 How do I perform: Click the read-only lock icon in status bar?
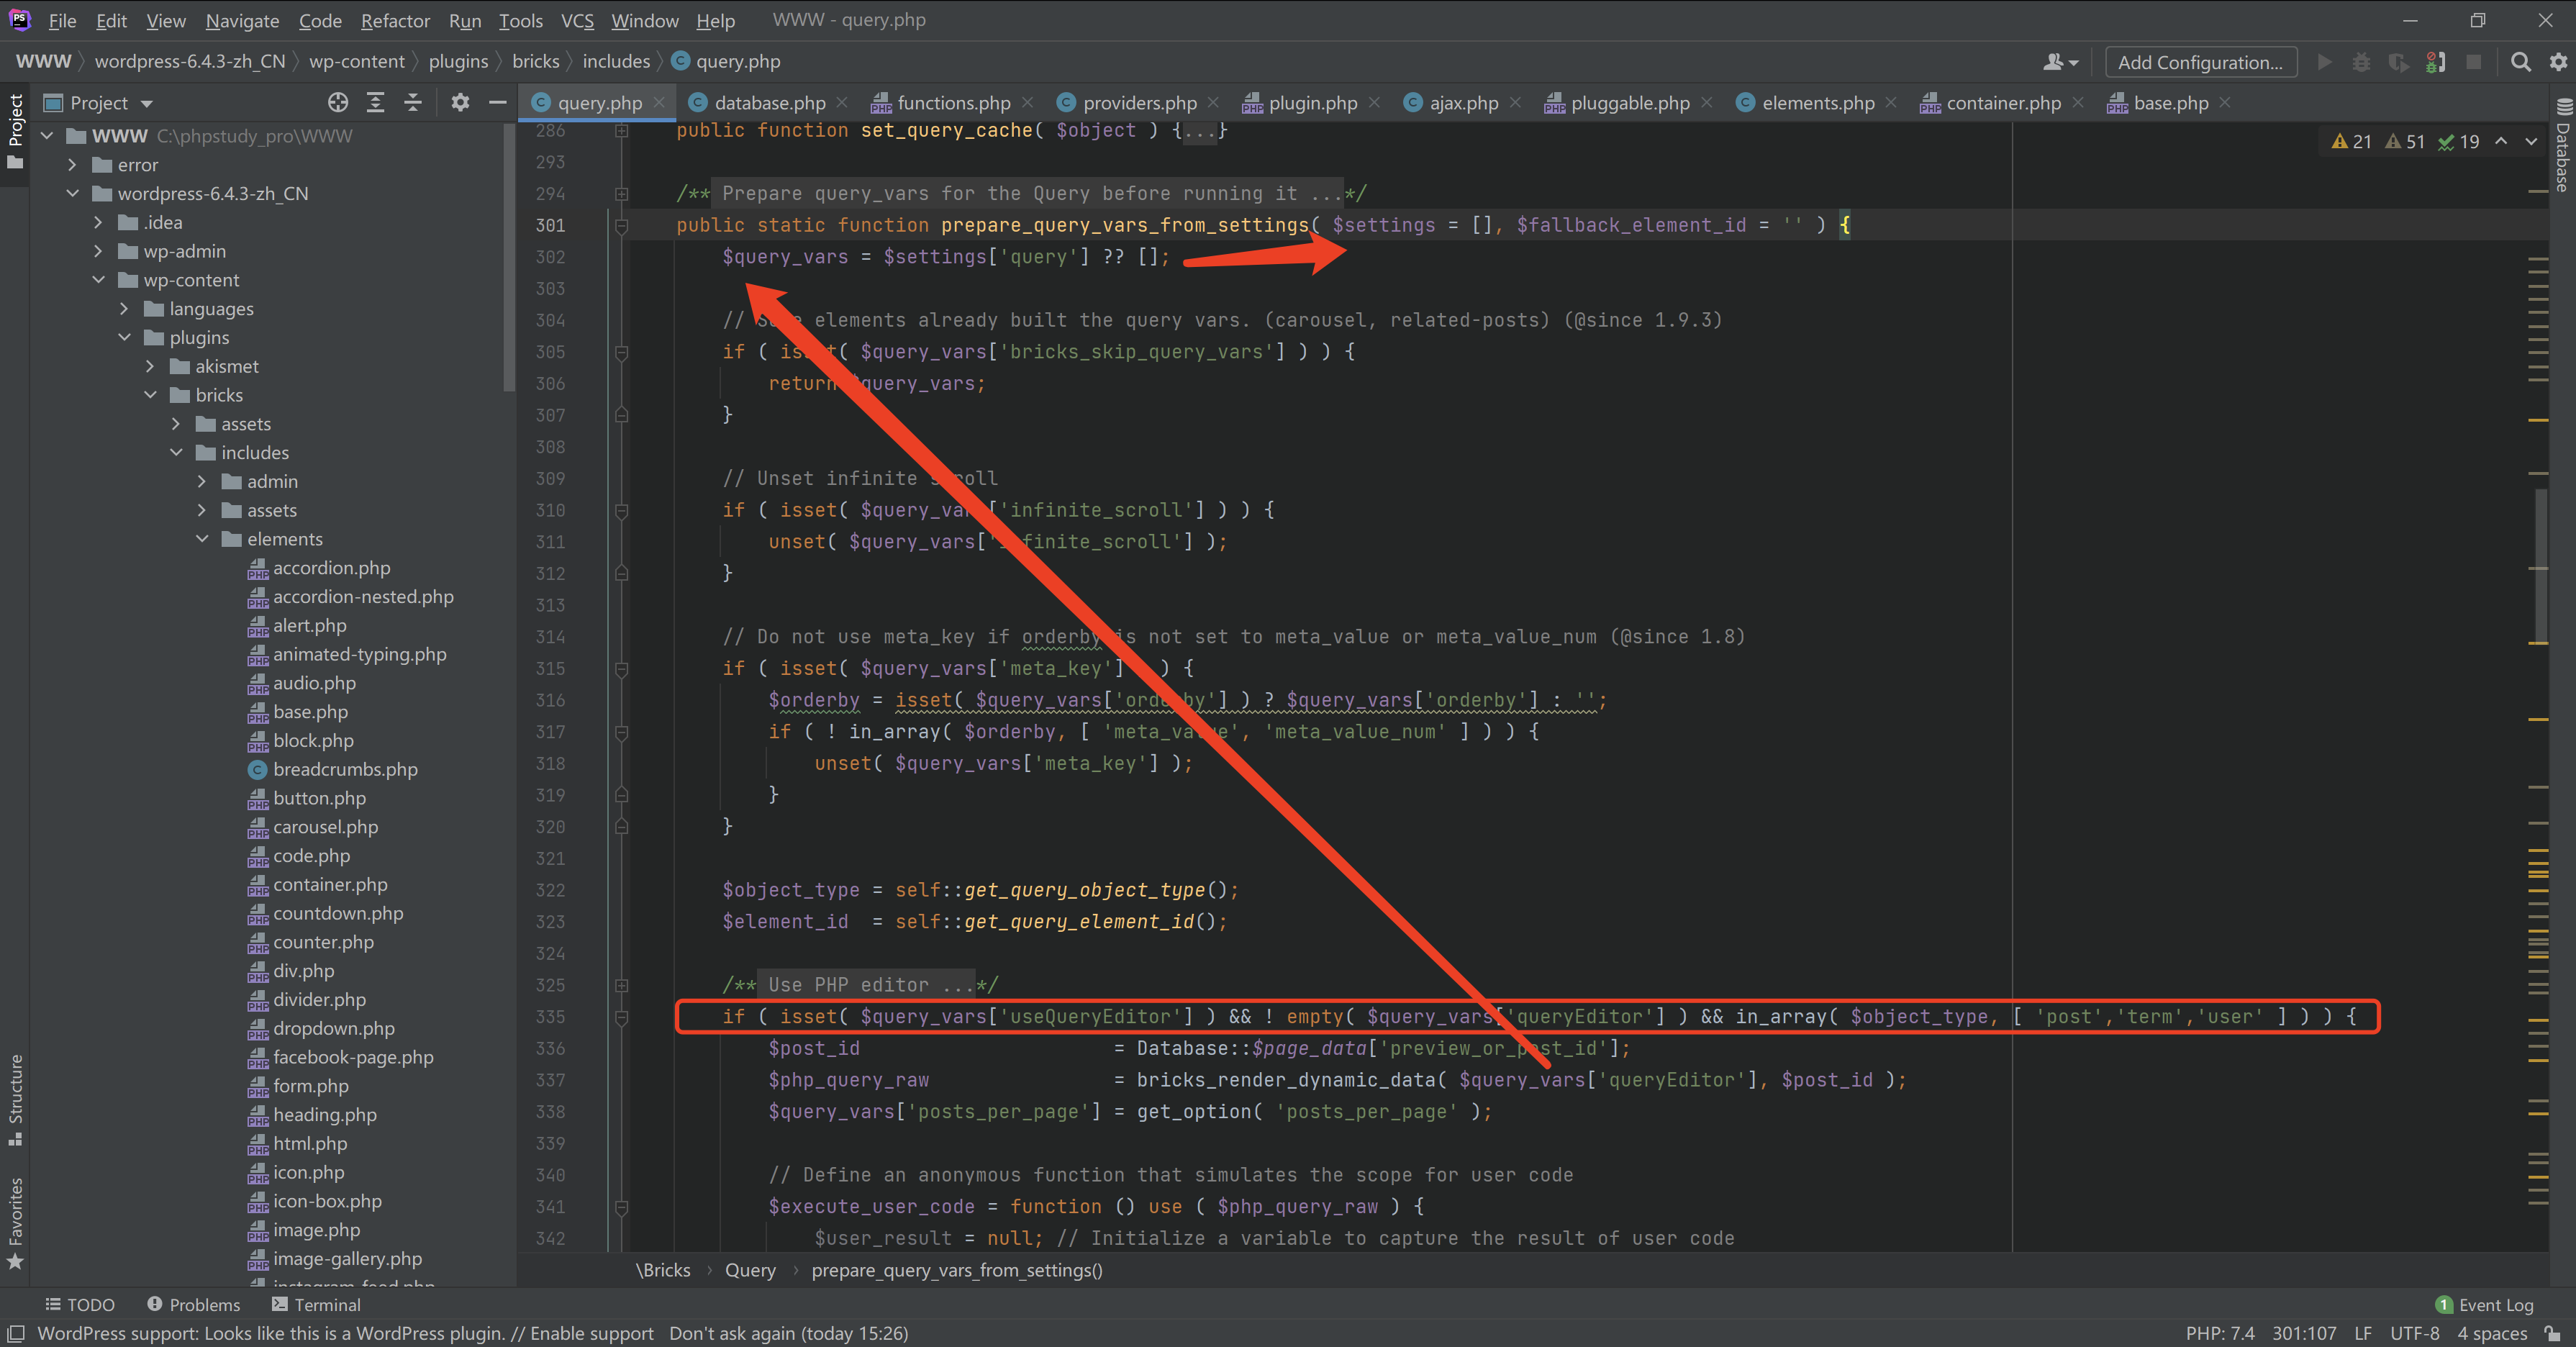coord(2553,1333)
